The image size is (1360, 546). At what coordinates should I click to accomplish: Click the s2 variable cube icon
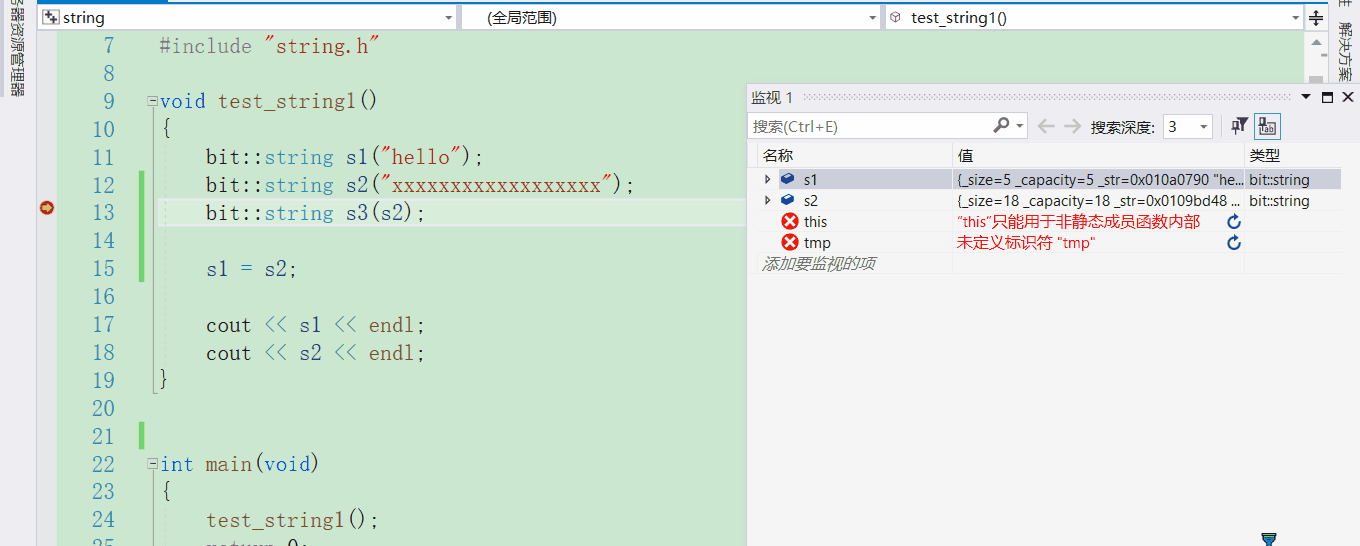click(x=788, y=201)
